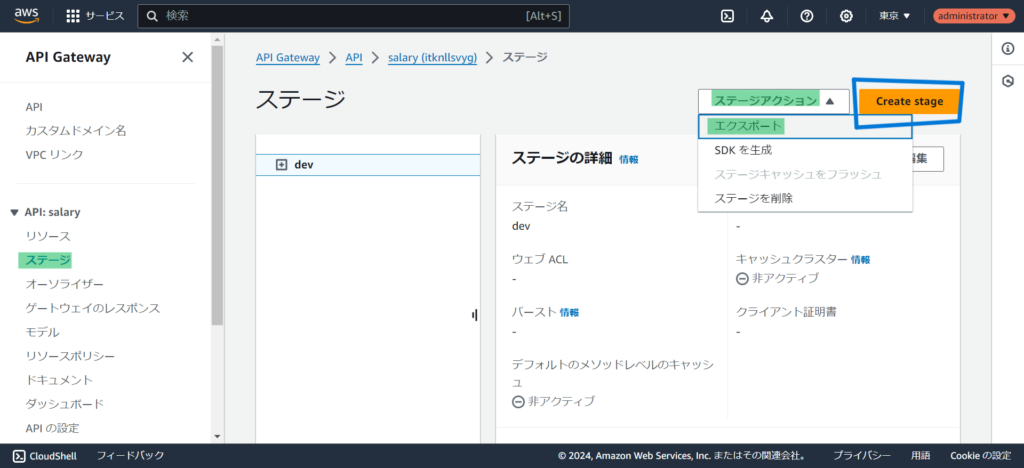Screen dimensions: 1024x468
Task: Open the services grid menu icon
Action: coord(73,16)
